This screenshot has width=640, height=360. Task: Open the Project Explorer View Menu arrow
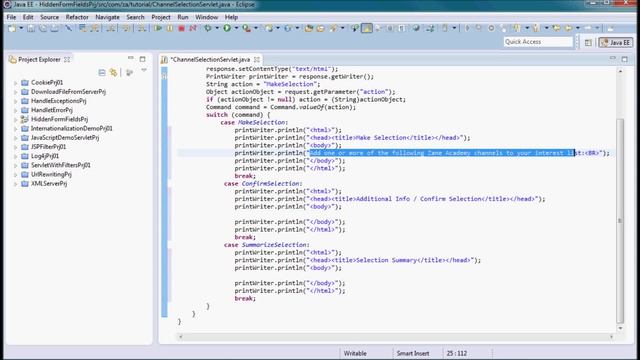(144, 71)
